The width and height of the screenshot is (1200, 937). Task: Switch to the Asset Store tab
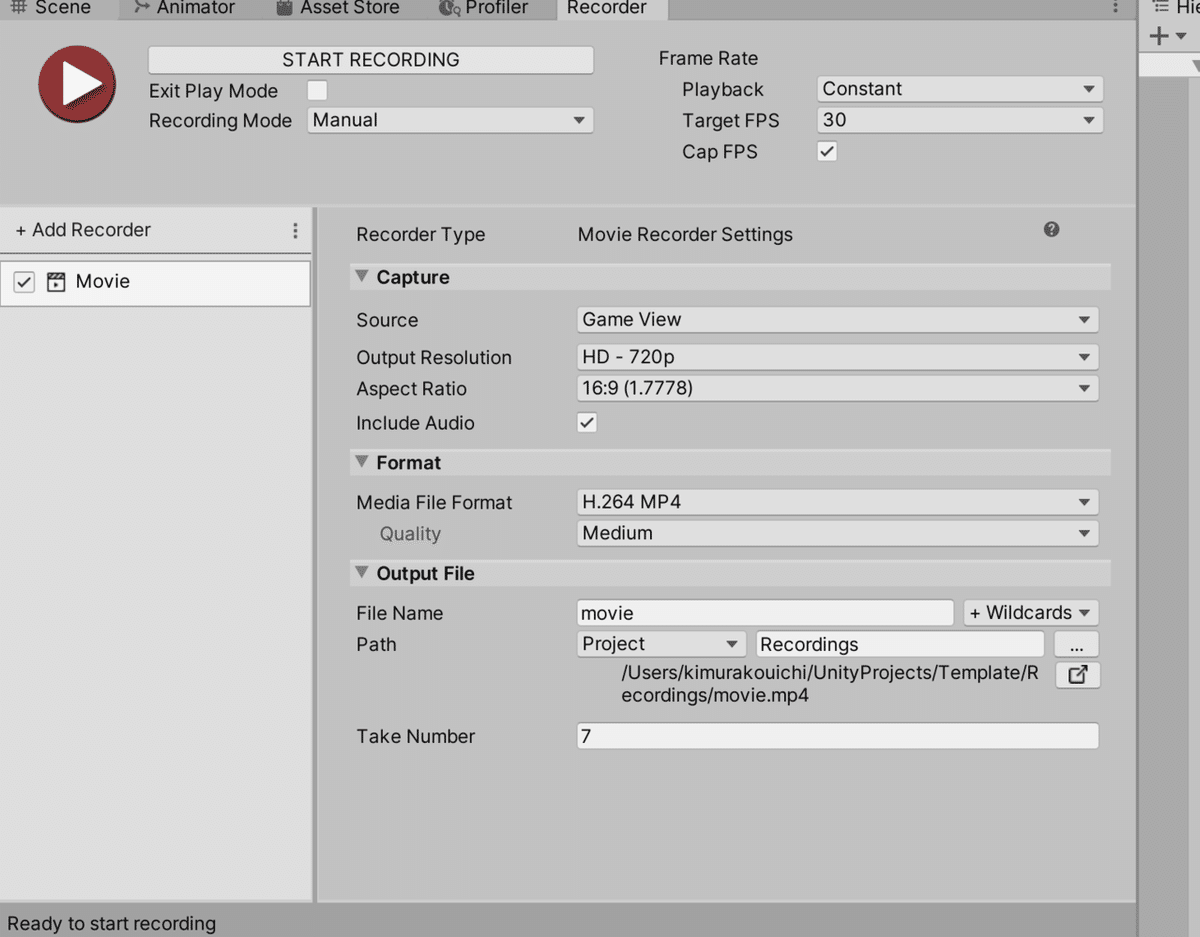point(337,8)
